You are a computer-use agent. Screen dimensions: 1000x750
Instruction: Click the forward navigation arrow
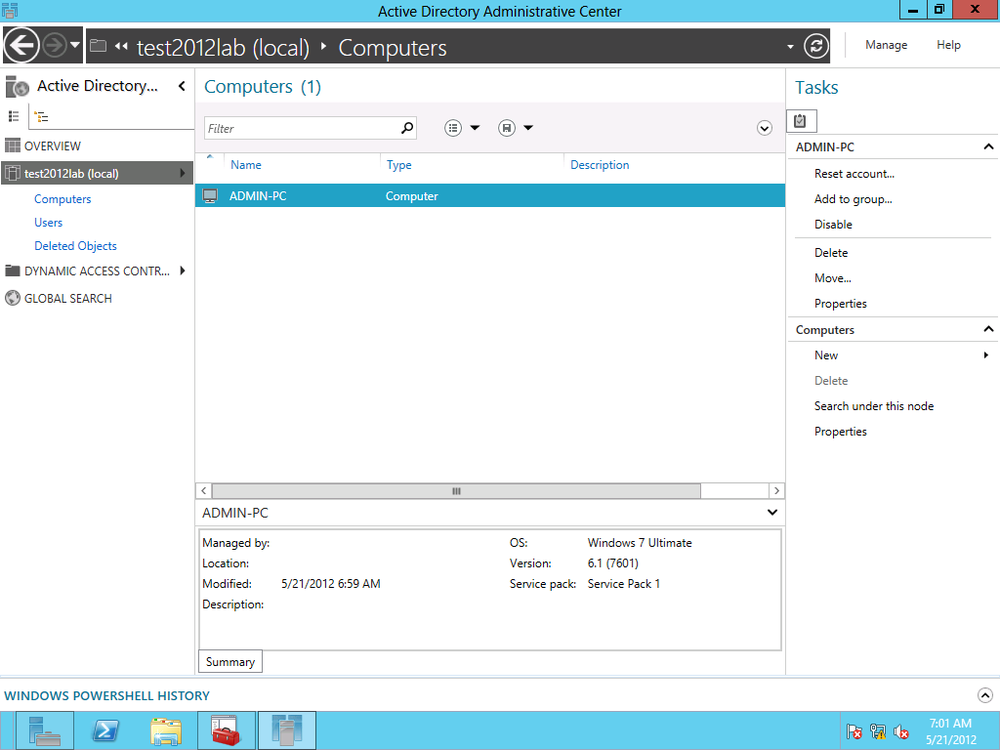click(55, 45)
